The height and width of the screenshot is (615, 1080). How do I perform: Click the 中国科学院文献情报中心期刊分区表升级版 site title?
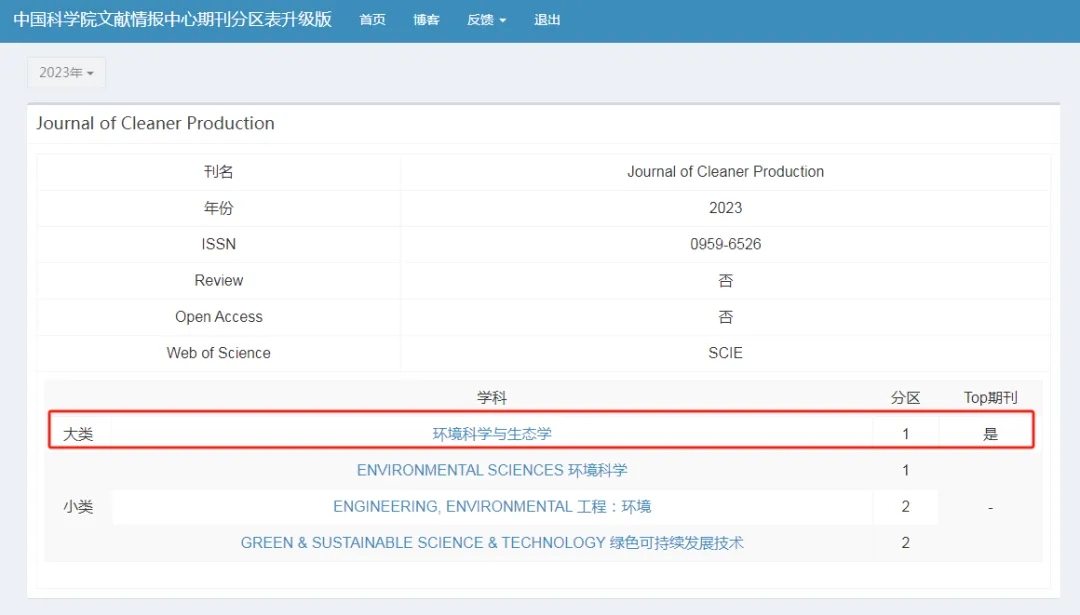(172, 20)
